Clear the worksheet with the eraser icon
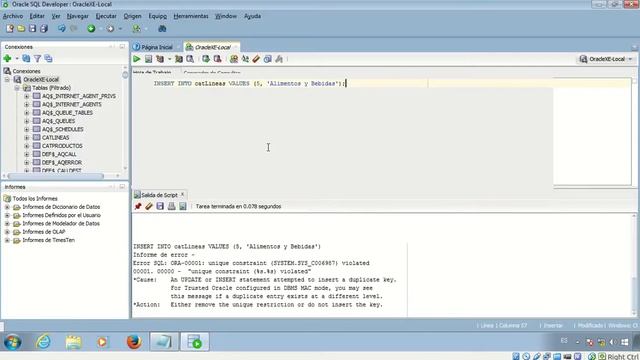Screen dimensions: 640x360 (256, 59)
